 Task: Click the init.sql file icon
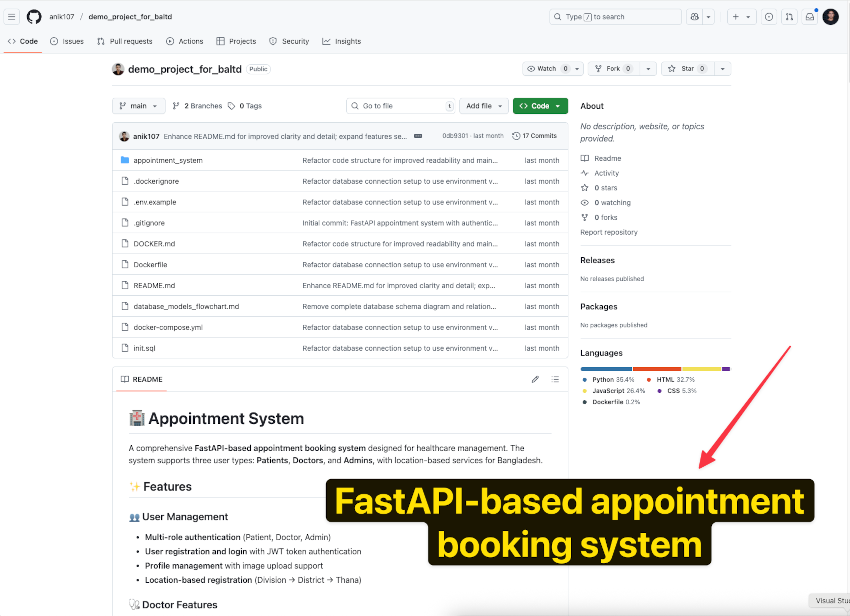click(125, 348)
